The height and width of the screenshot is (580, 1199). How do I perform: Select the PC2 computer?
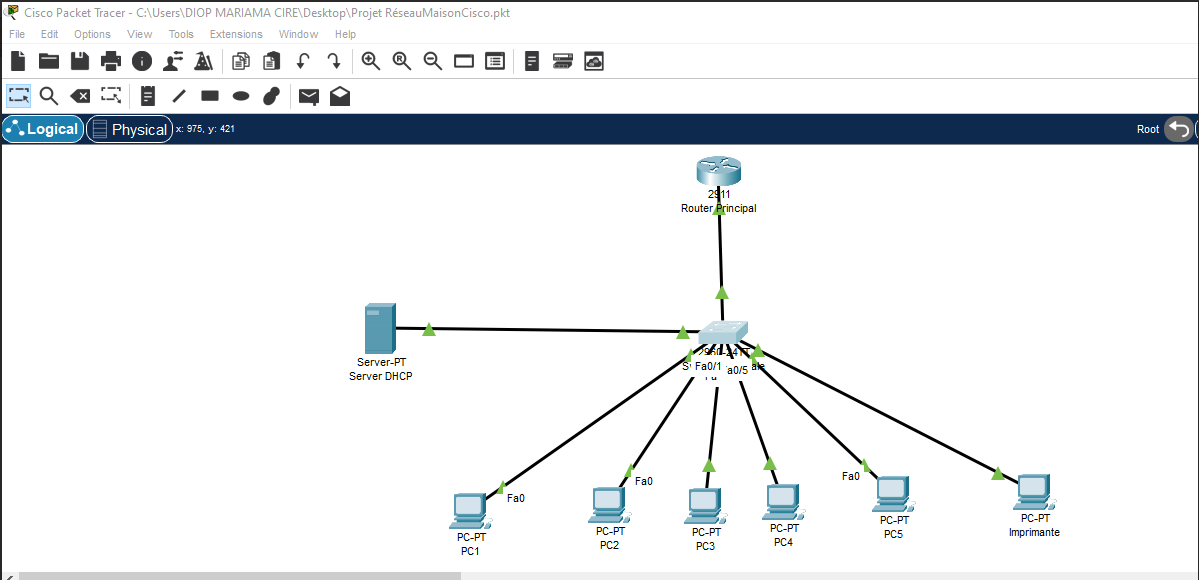tap(610, 505)
